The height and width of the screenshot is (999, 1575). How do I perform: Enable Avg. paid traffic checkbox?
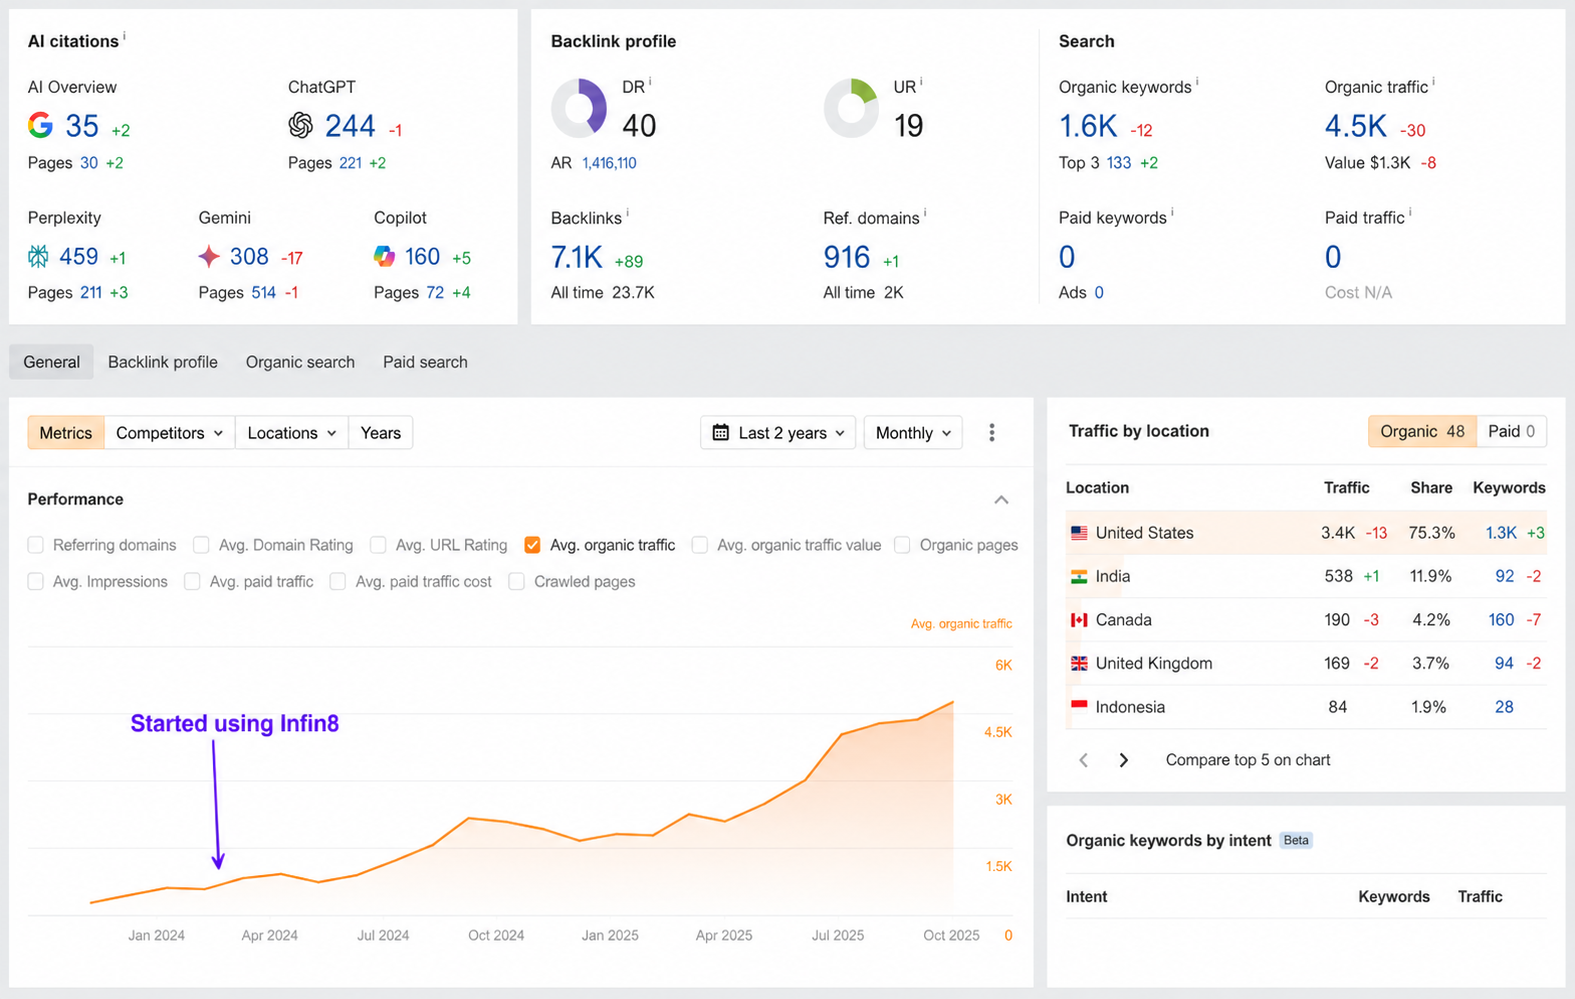(192, 582)
